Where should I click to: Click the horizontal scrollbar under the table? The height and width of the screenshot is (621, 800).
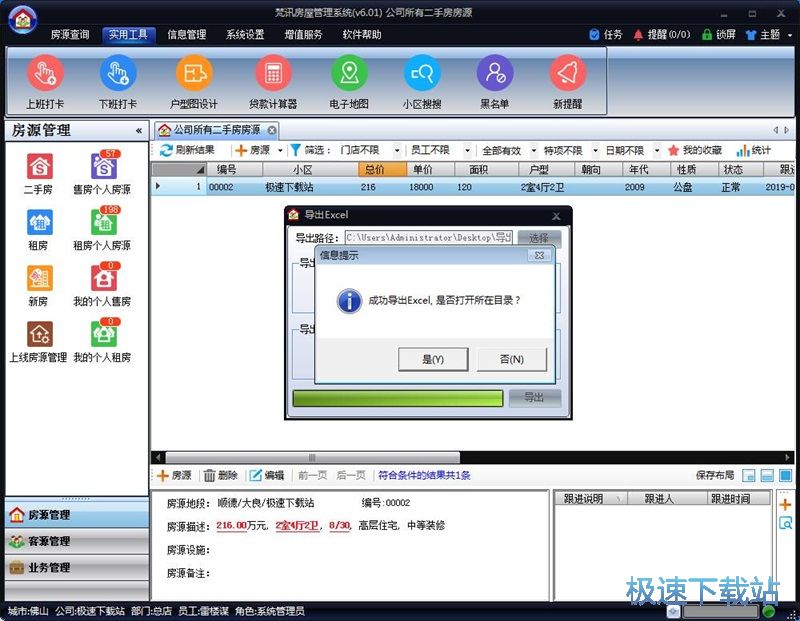coord(312,457)
